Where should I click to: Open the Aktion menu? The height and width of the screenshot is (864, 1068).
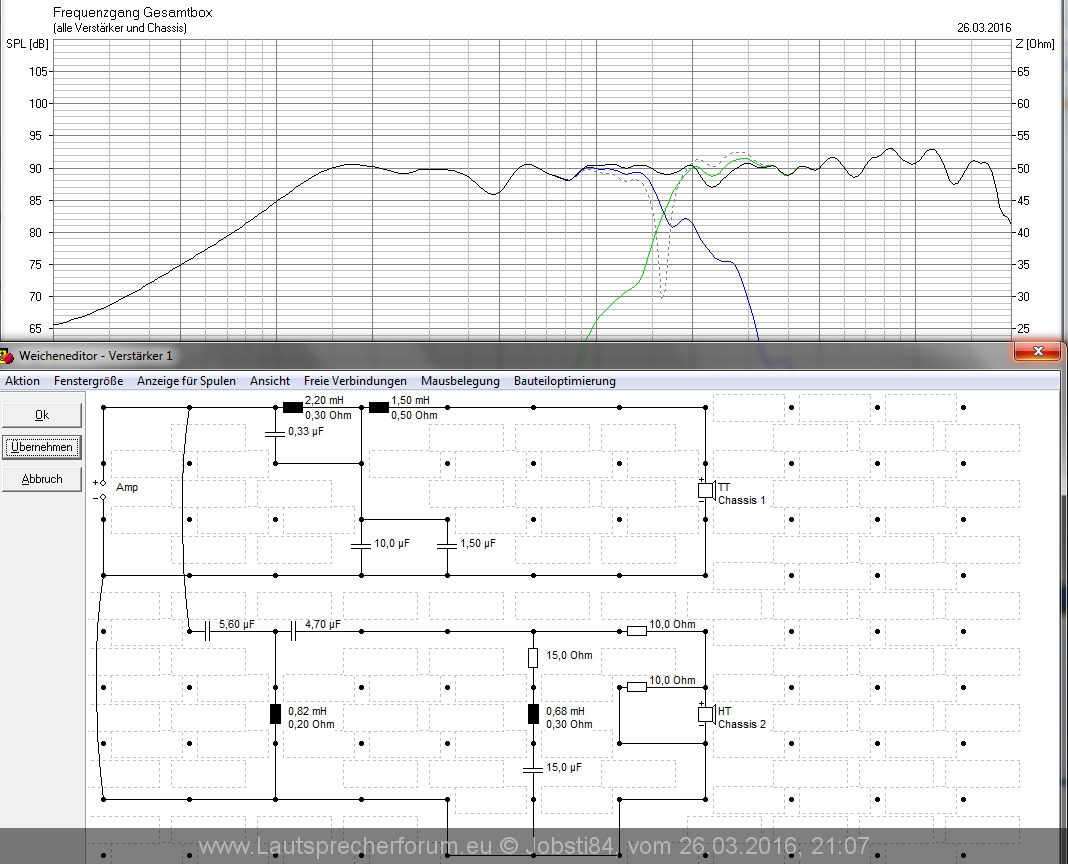tap(23, 381)
